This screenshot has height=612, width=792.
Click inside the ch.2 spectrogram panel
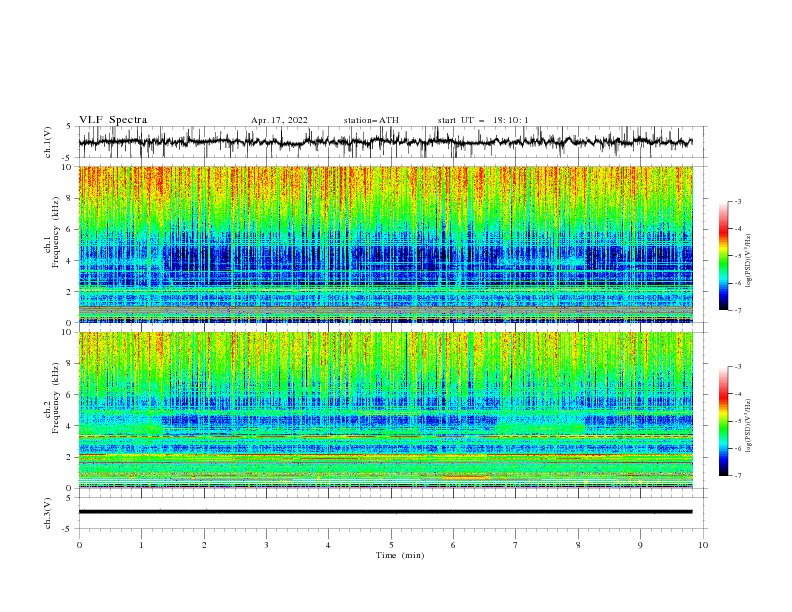tap(385, 410)
